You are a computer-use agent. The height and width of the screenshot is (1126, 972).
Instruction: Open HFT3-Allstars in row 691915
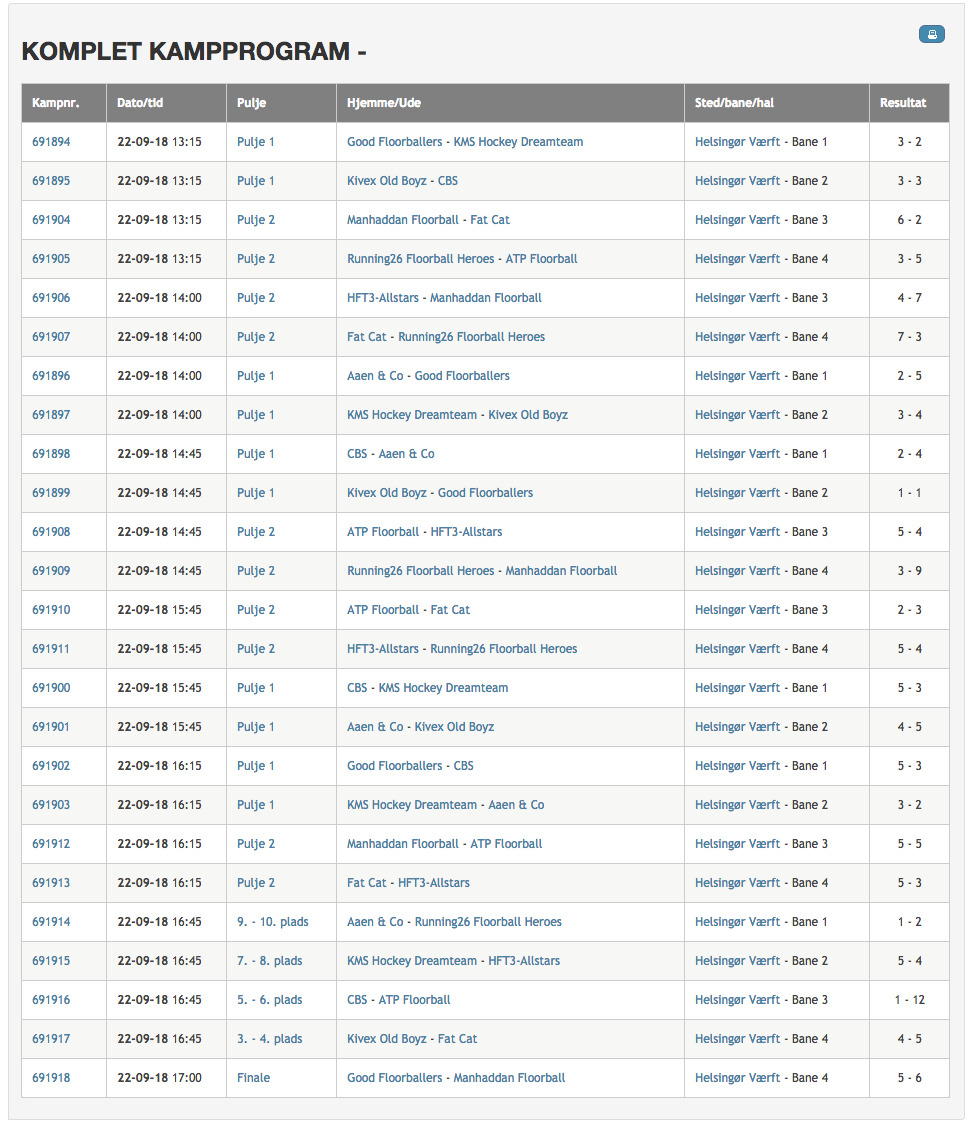(x=524, y=961)
